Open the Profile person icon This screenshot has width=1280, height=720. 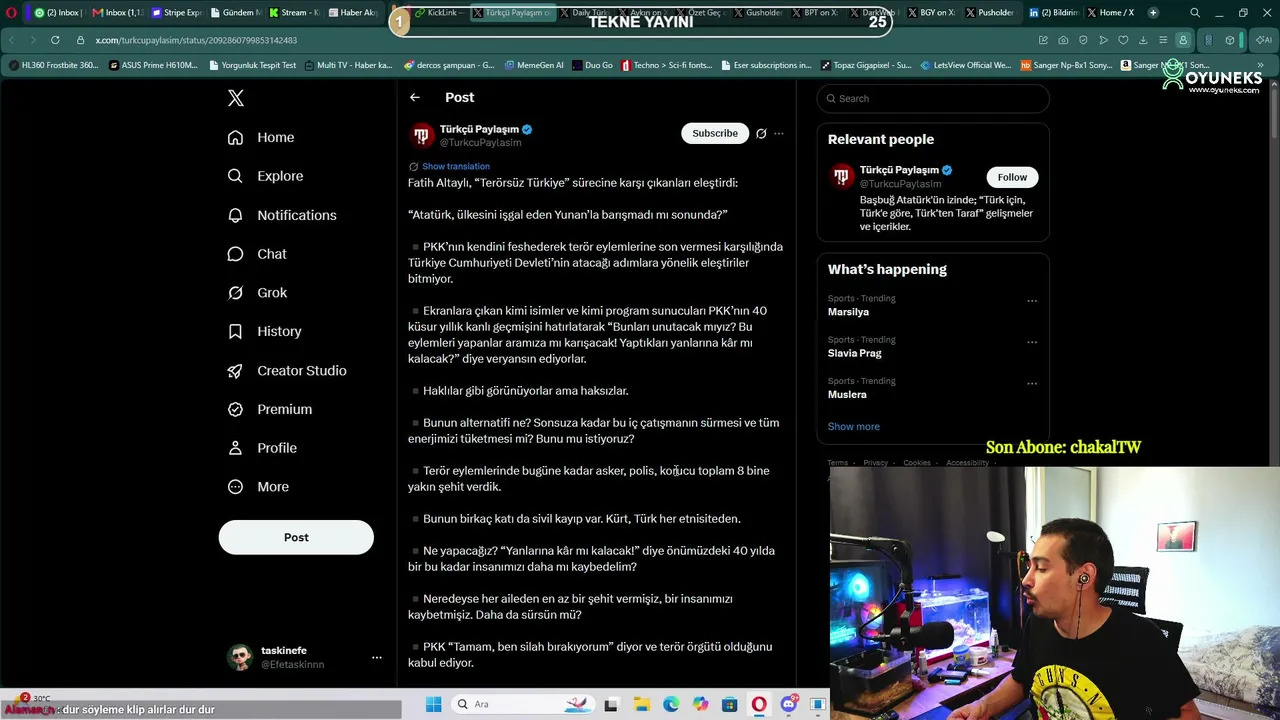tap(235, 448)
